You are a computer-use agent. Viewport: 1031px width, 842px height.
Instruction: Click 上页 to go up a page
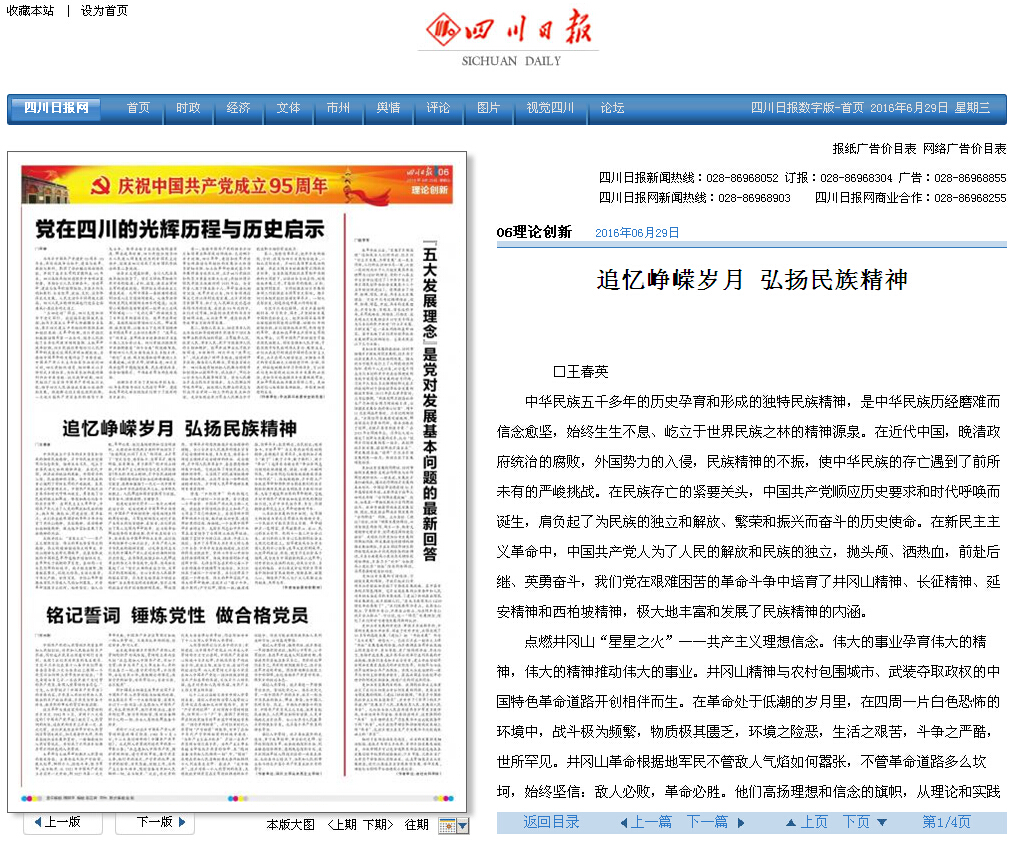coord(807,822)
